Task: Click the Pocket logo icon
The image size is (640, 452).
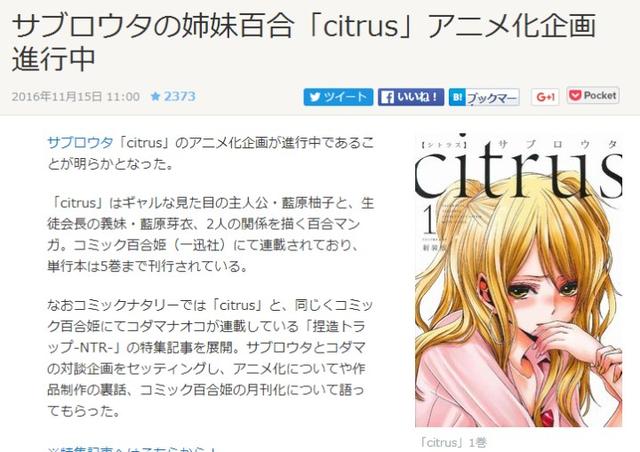Action: [575, 96]
